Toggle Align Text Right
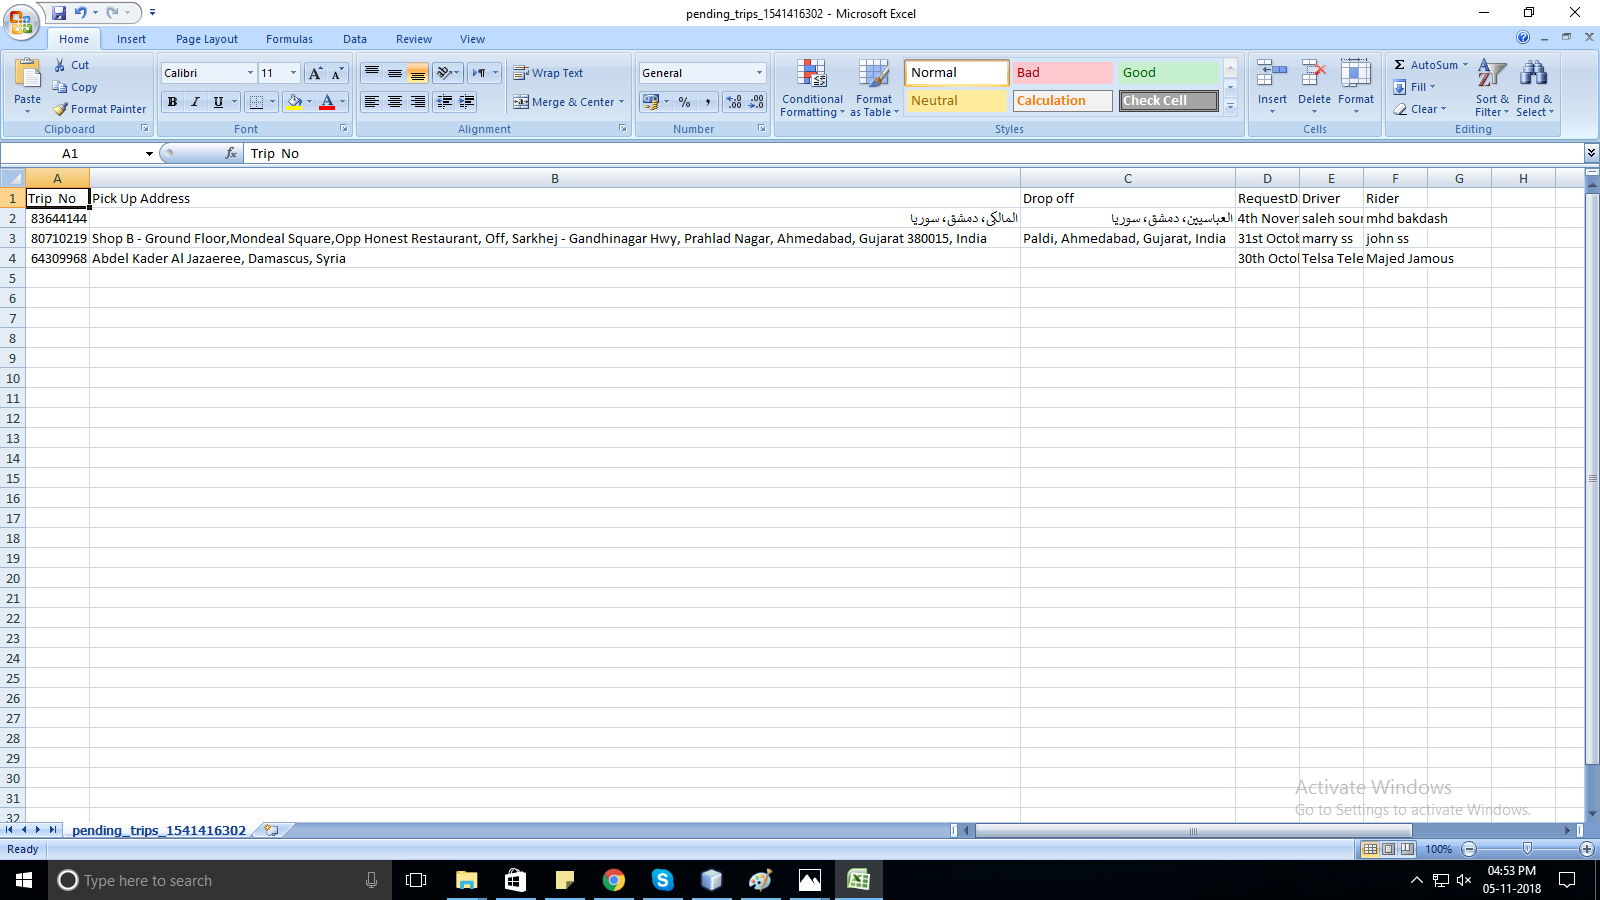This screenshot has width=1600, height=900. click(418, 102)
